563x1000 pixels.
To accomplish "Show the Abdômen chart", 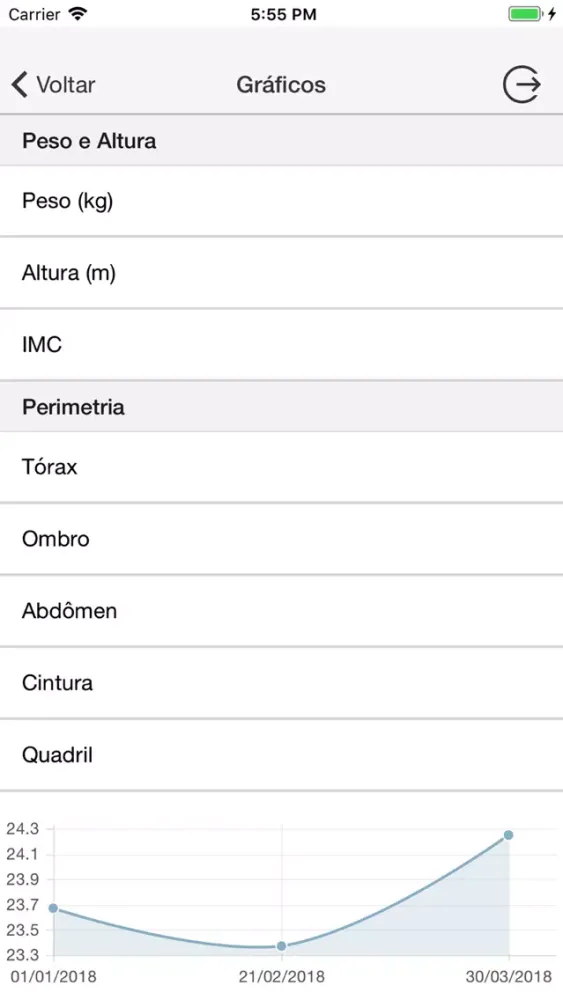I will click(281, 611).
